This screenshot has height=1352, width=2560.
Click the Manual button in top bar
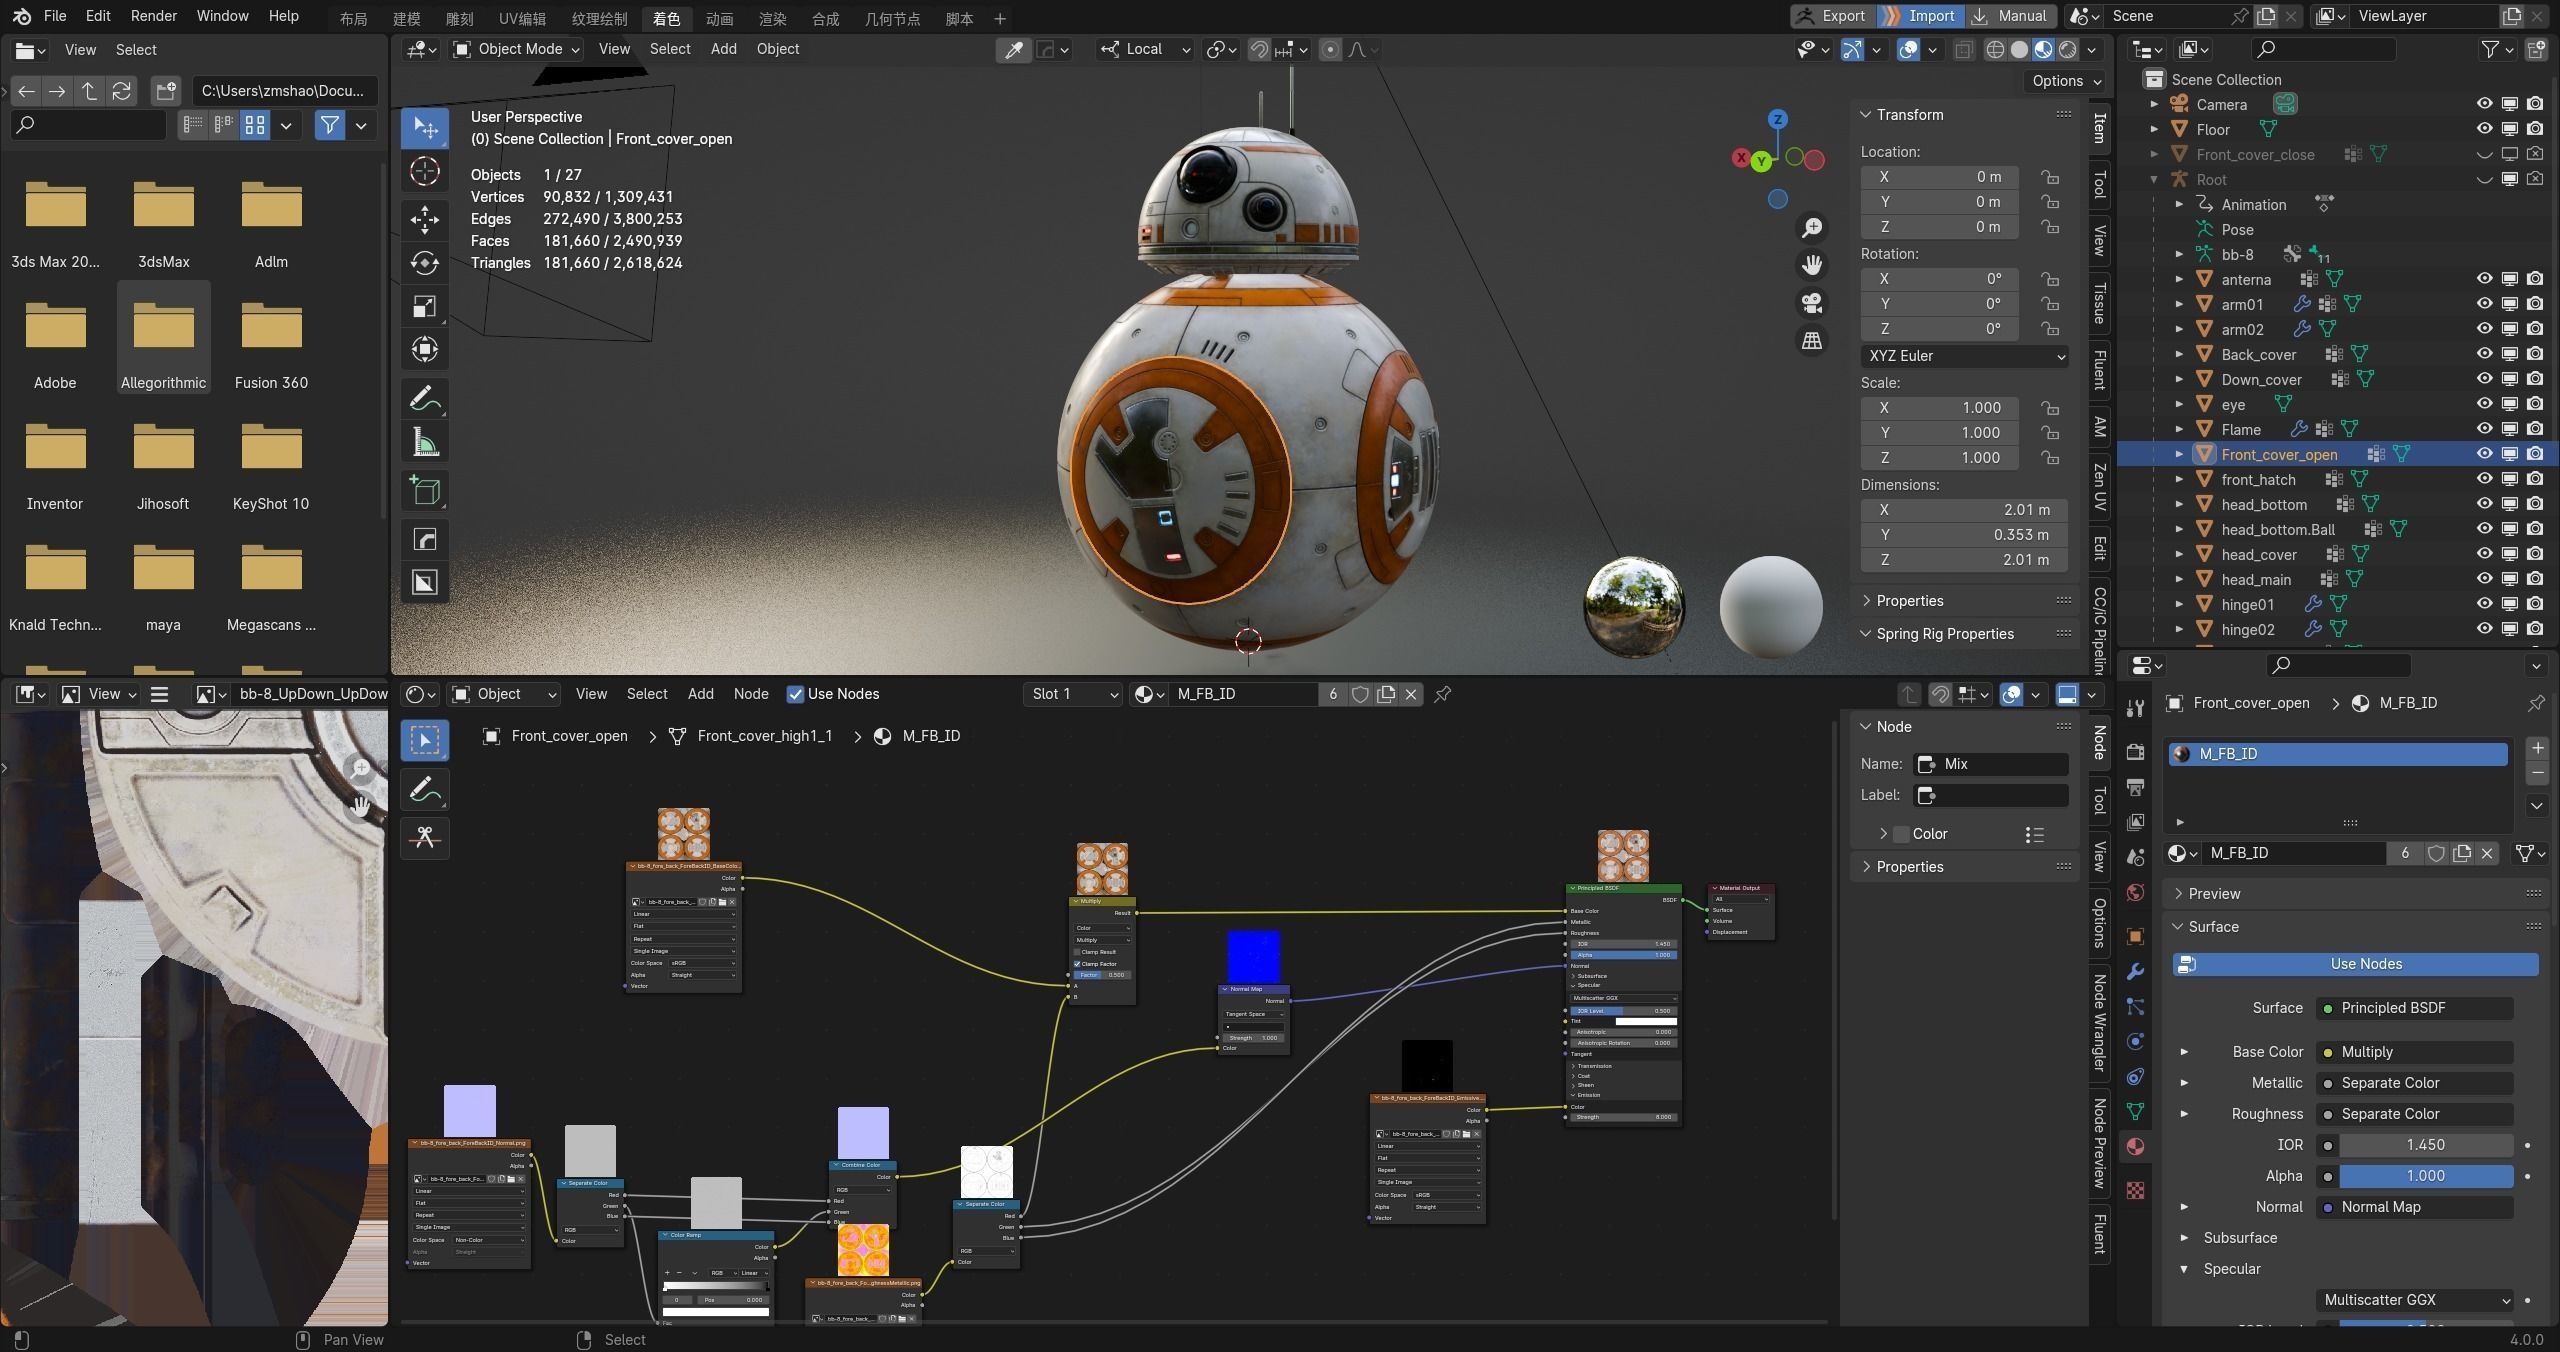(x=2011, y=16)
